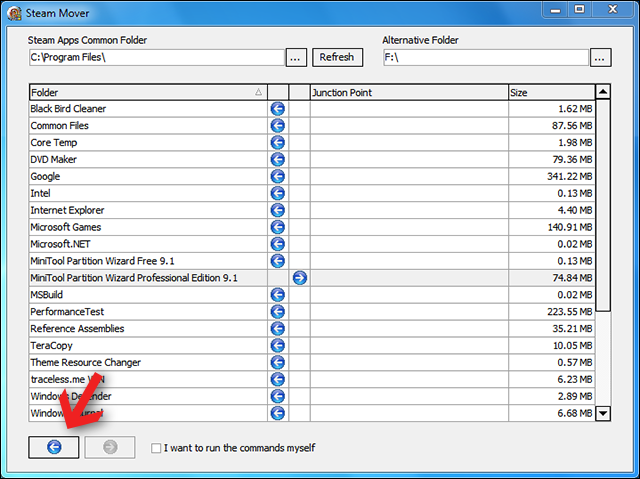The width and height of the screenshot is (640, 479).
Task: Click the 35.21 MB size cell
Action: click(552, 329)
